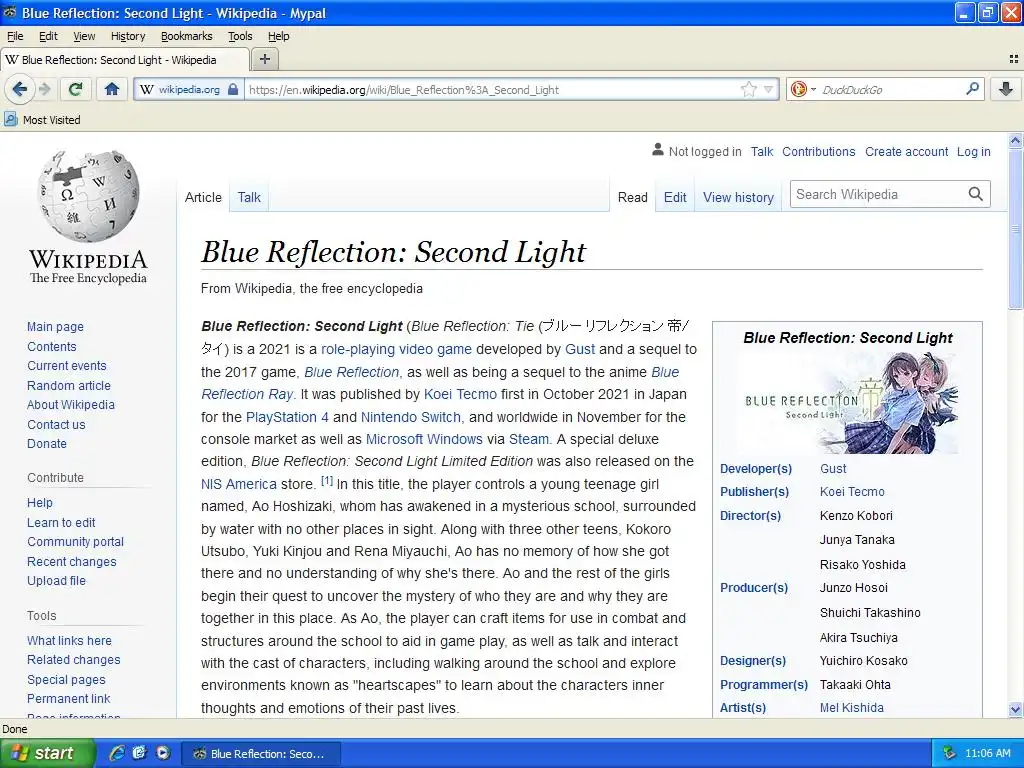
Task: Click the list all tabs icon
Action: [1014, 59]
